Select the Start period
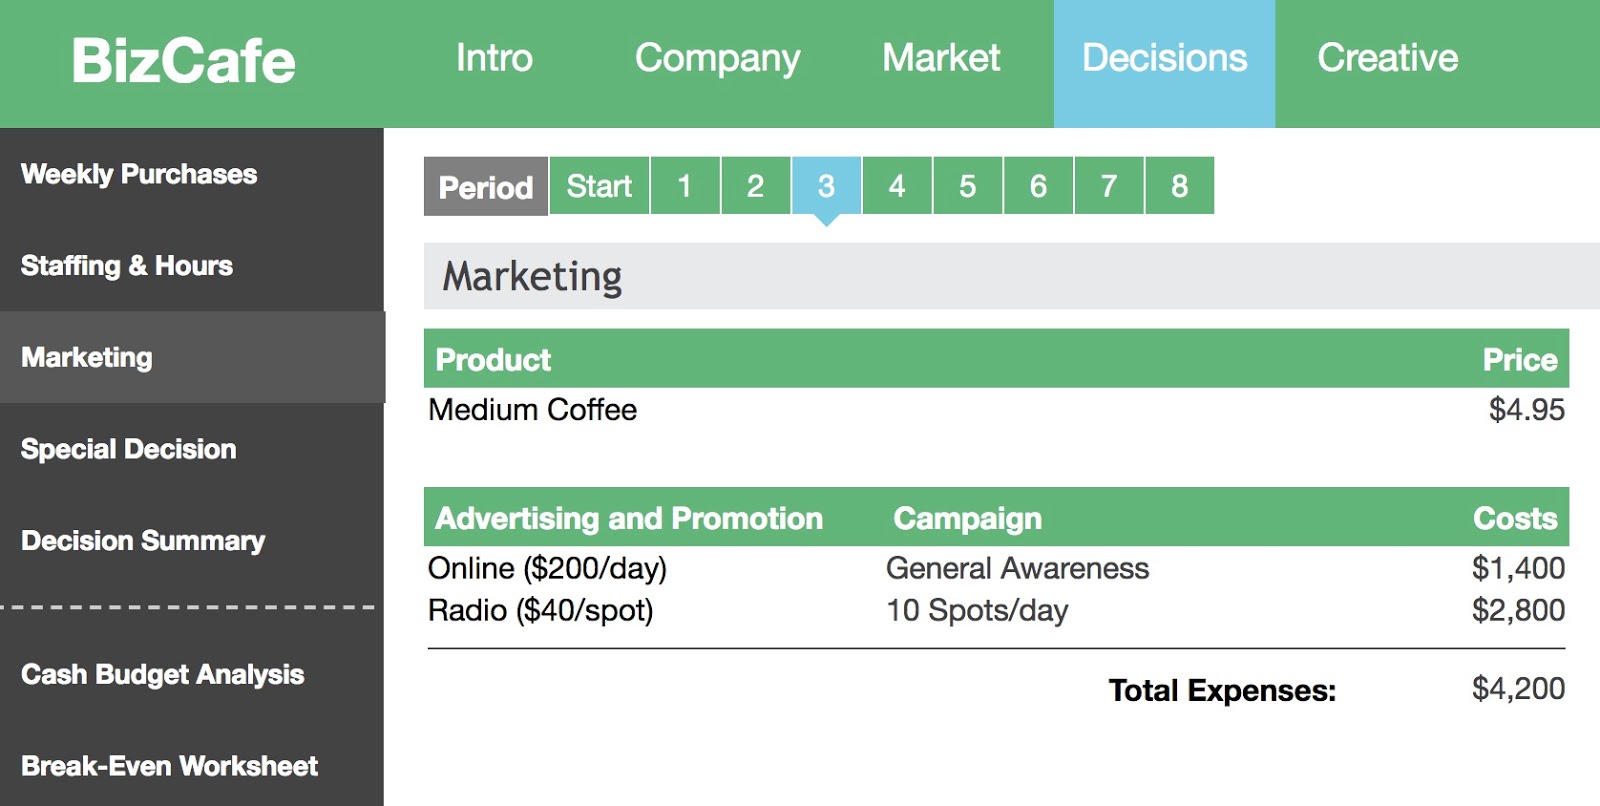 598,186
